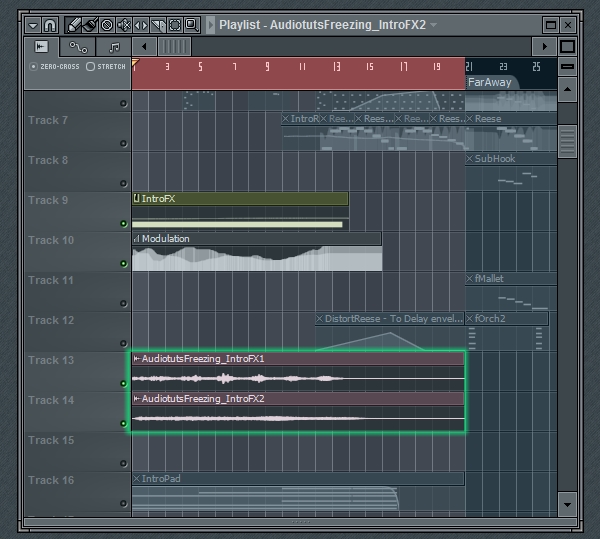The image size is (600, 539).
Task: Open clip menu icon of fMallet clip
Action: pos(470,278)
